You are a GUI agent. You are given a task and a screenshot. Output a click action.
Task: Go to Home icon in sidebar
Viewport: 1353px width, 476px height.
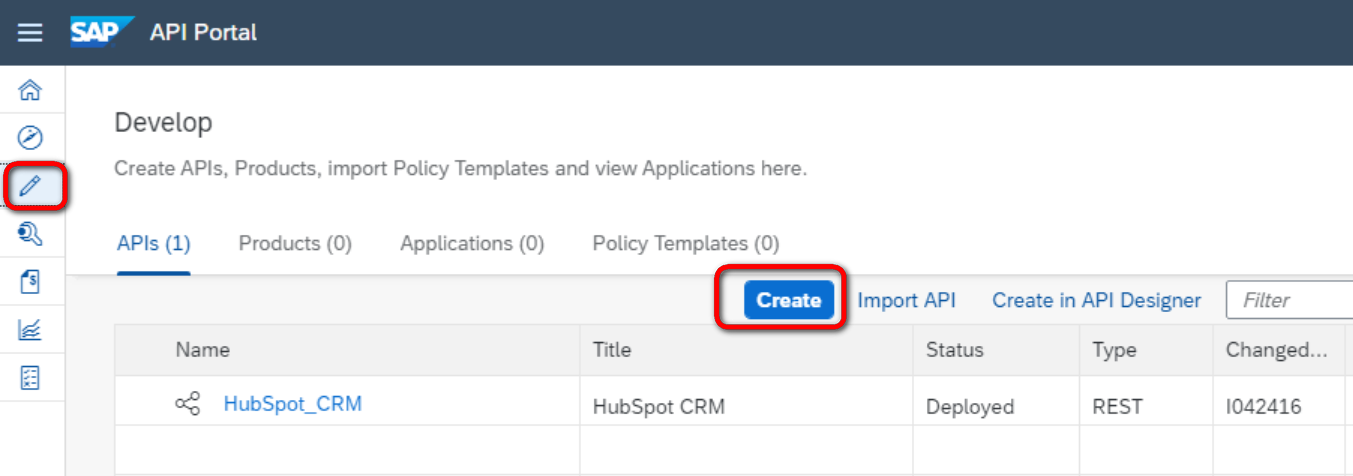(31, 91)
